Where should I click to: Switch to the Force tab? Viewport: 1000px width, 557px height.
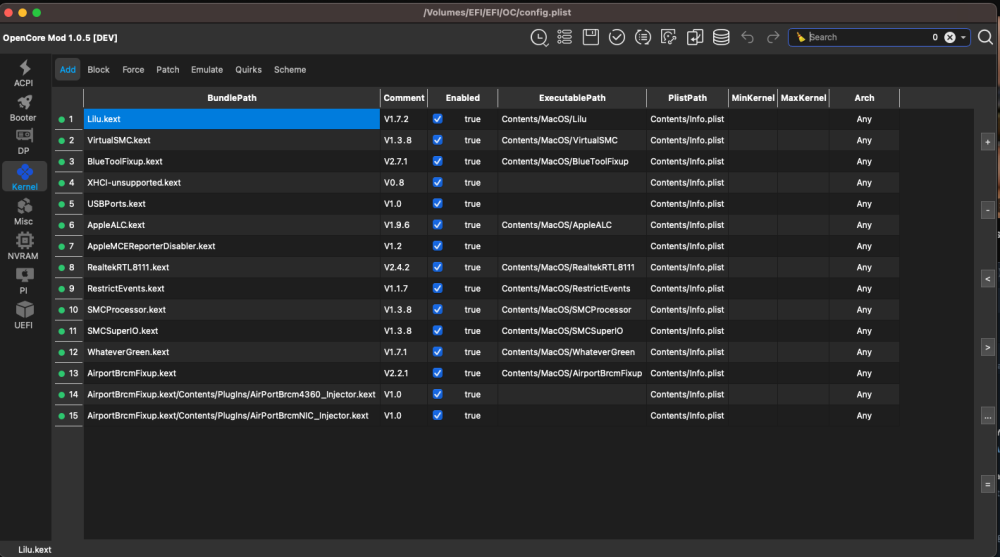coord(133,70)
